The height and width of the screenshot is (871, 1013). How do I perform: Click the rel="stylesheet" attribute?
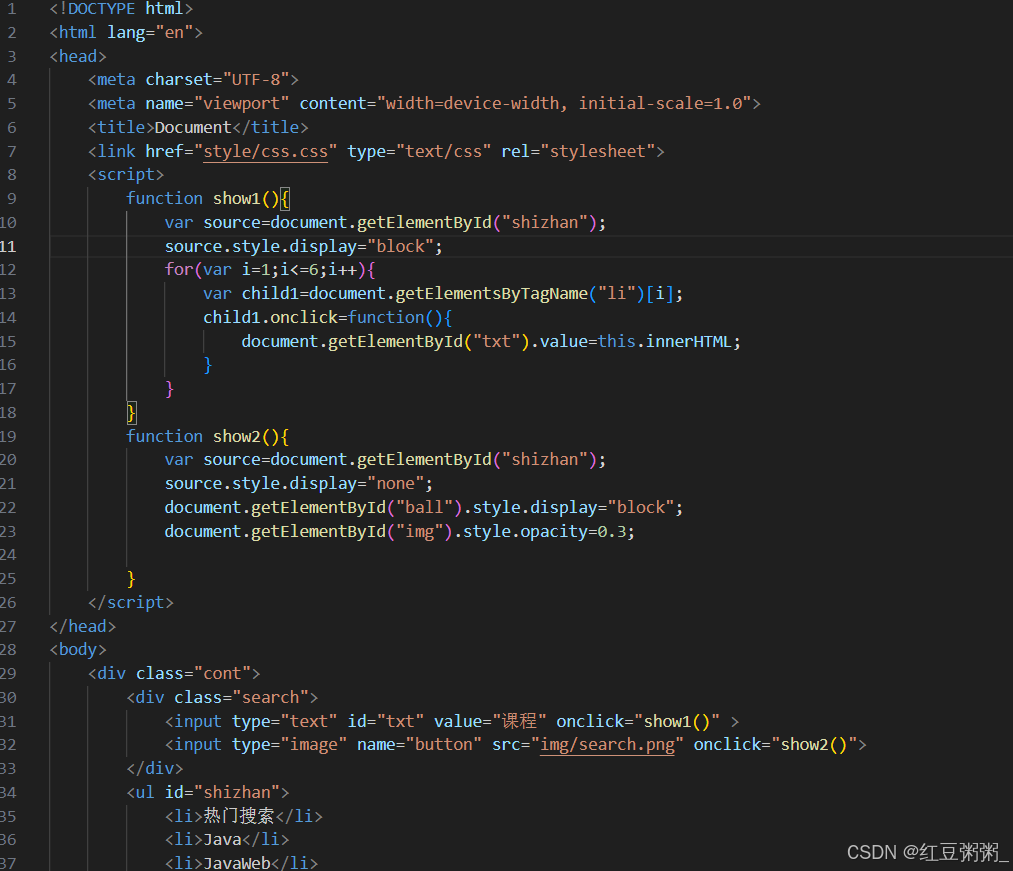(x=578, y=151)
